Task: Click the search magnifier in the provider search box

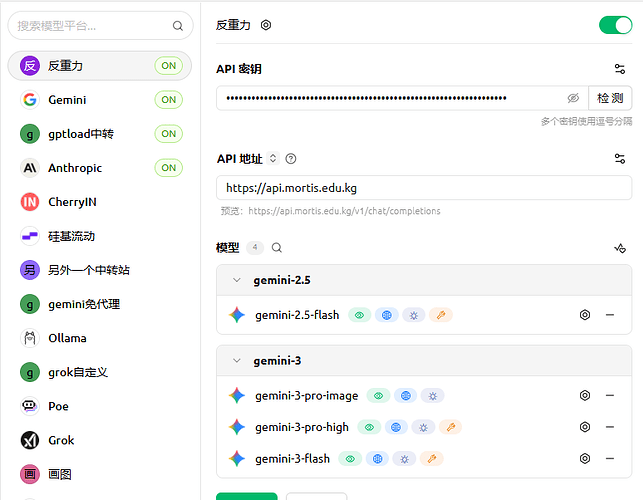Action: (x=178, y=26)
